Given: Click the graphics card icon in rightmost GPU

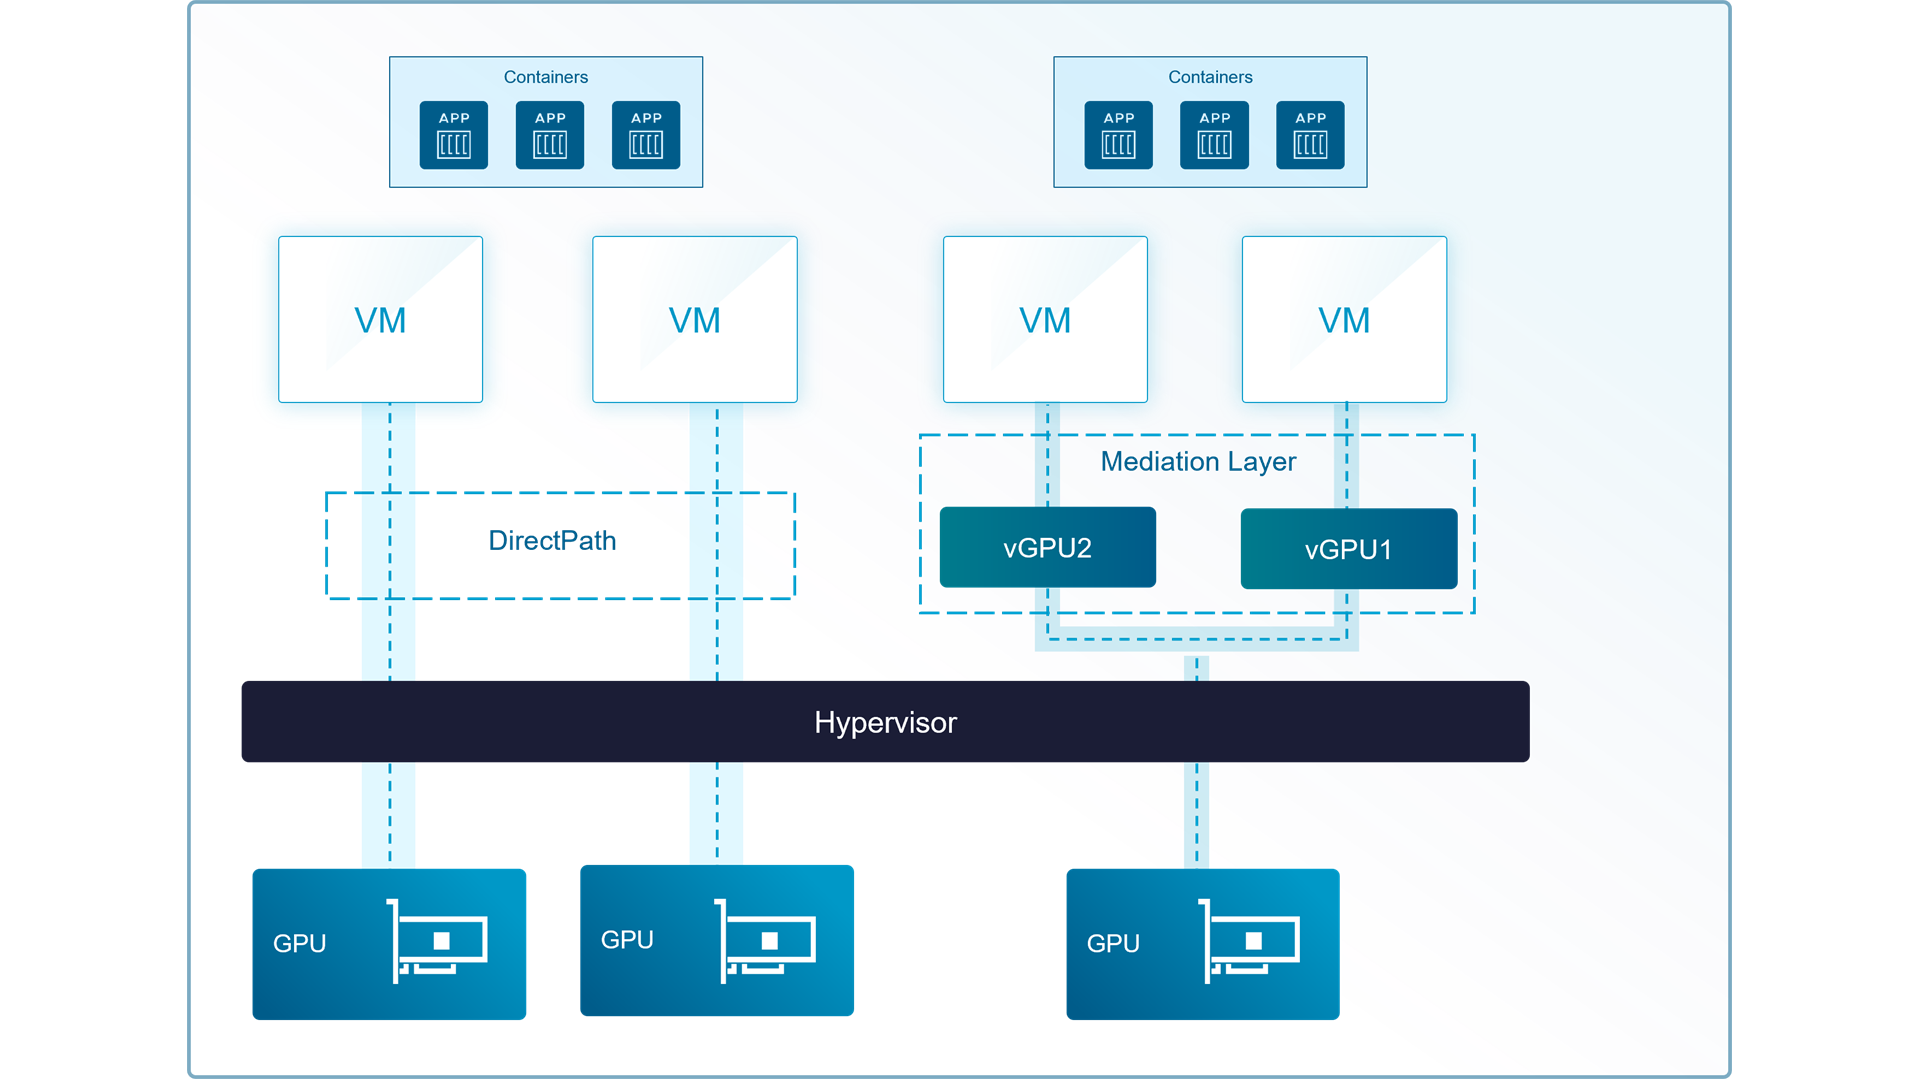Looking at the screenshot, I should pyautogui.click(x=1249, y=941).
